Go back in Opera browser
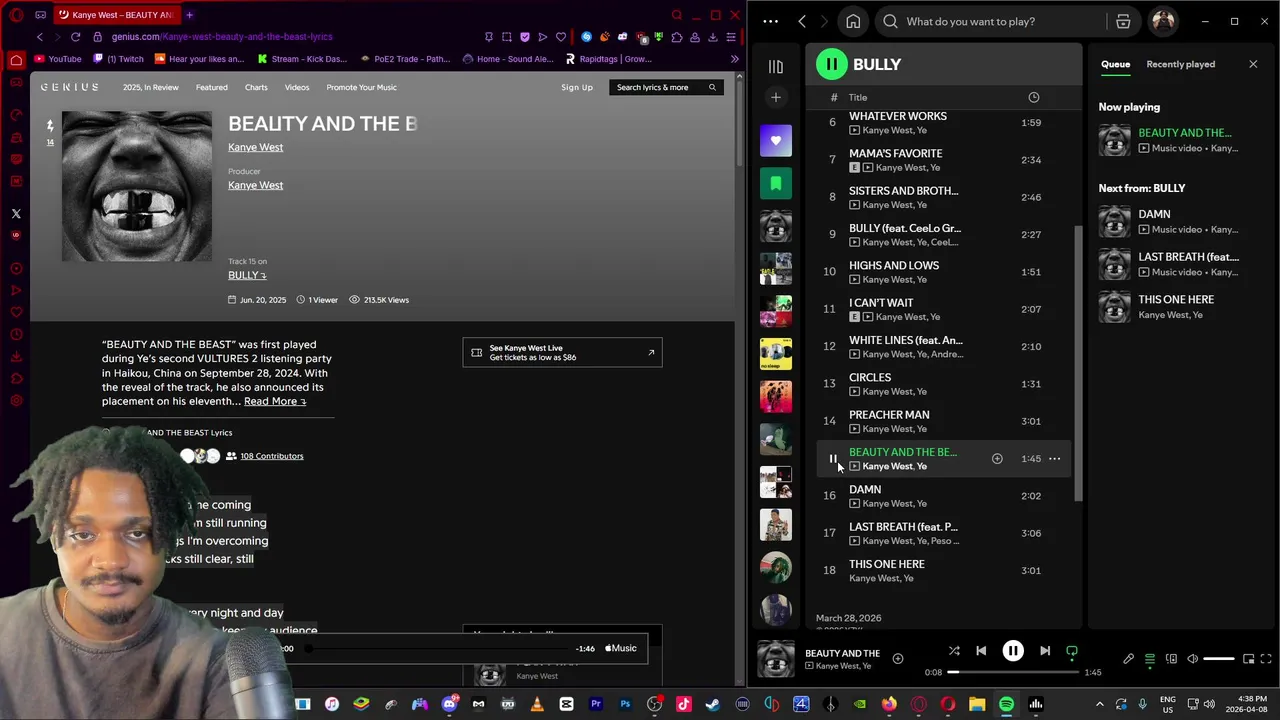Screen dimensions: 1280x720 click(40, 37)
